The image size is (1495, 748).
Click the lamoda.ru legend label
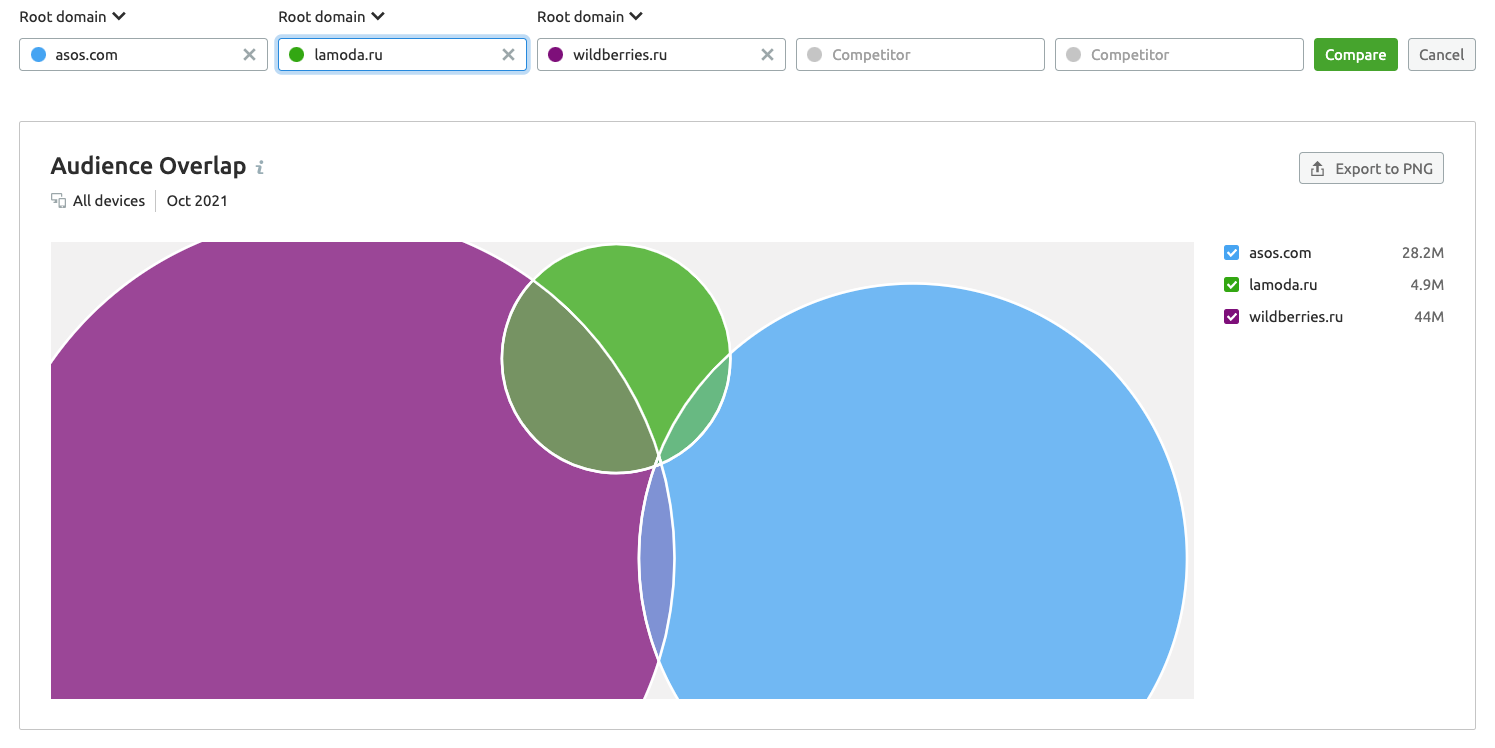point(1283,285)
